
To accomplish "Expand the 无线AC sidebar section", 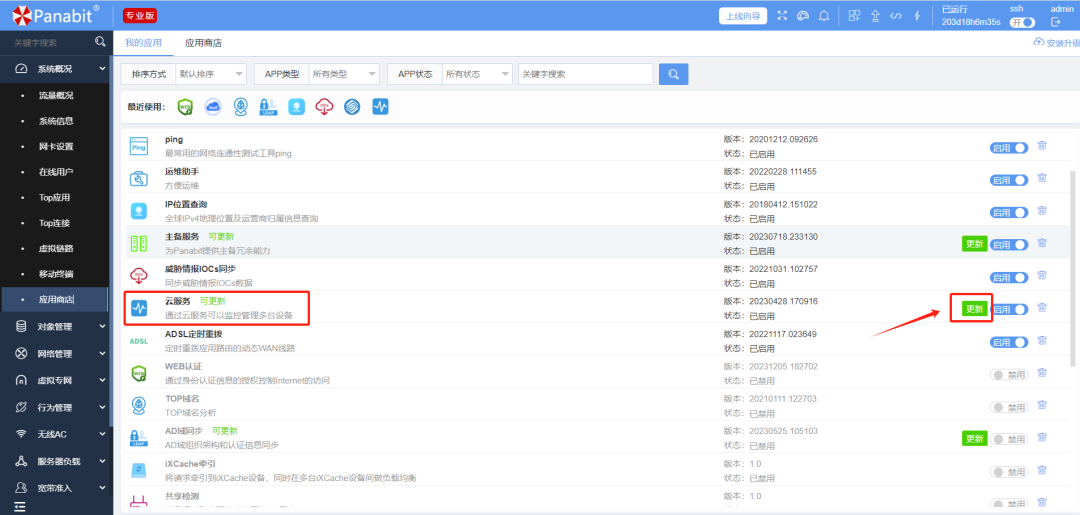I will pos(55,434).
